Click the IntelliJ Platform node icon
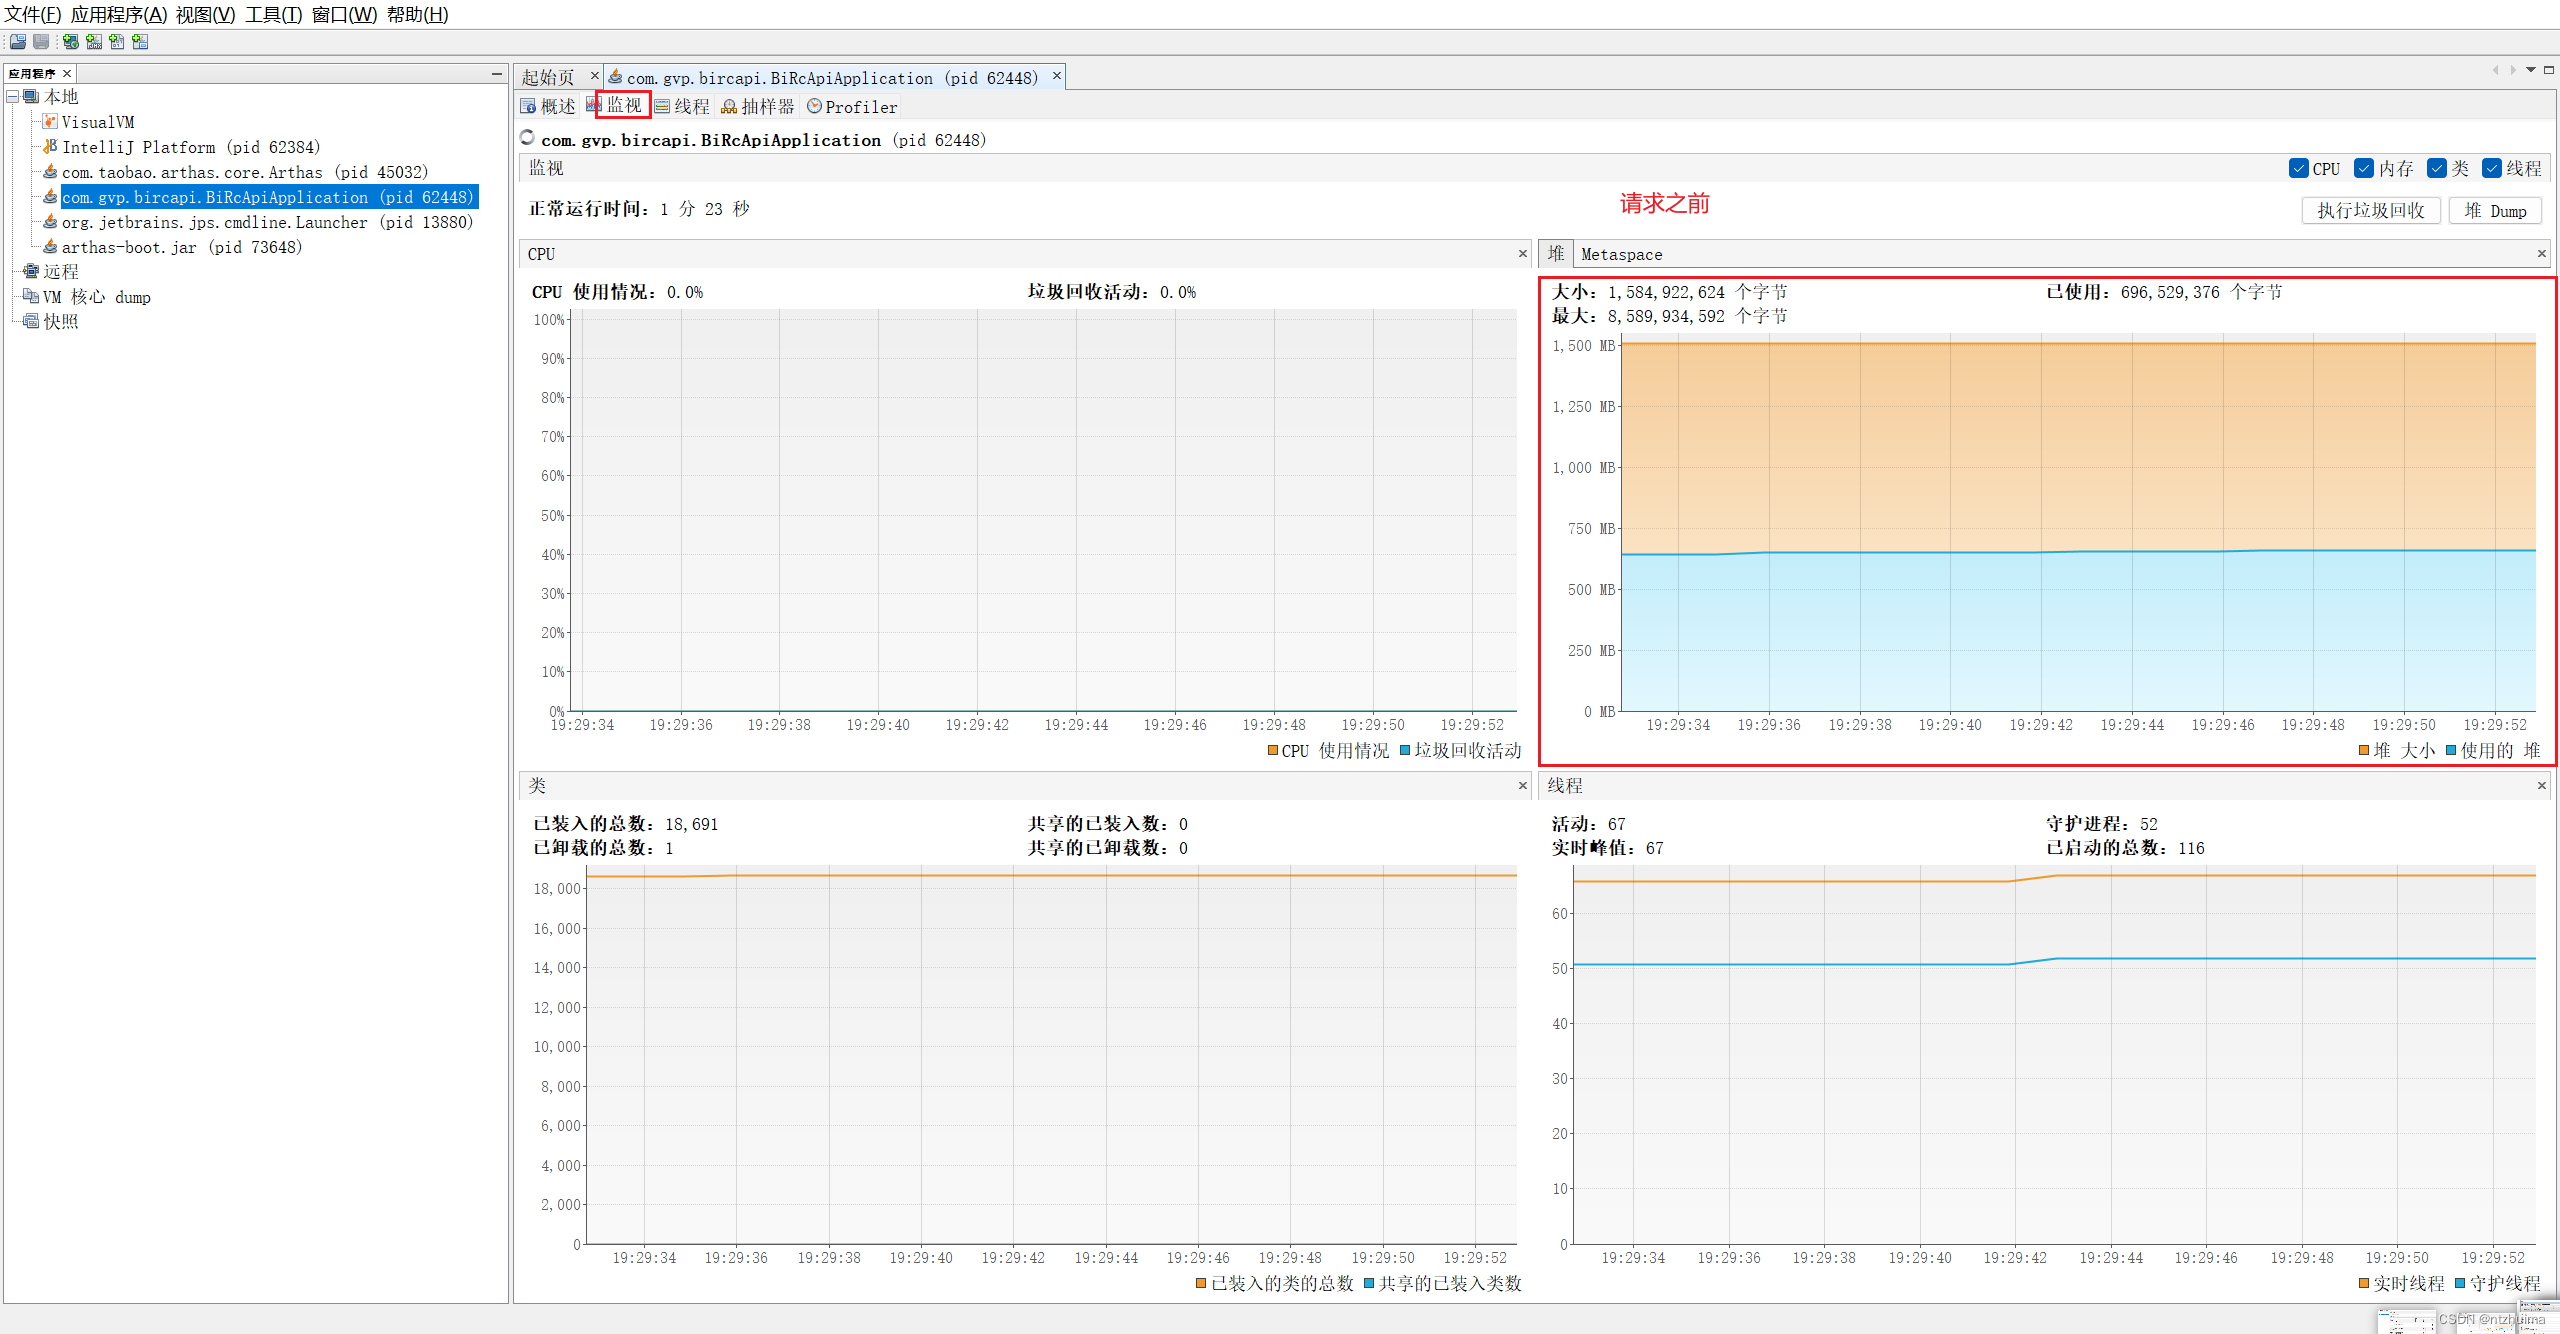2560x1334 pixels. click(x=50, y=147)
